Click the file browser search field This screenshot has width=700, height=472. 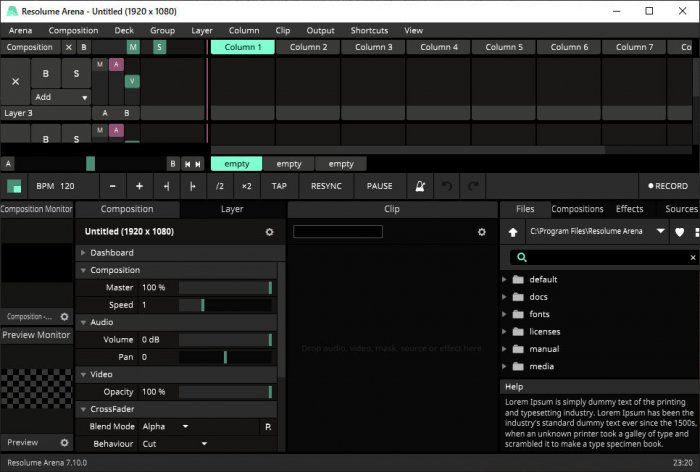click(605, 257)
